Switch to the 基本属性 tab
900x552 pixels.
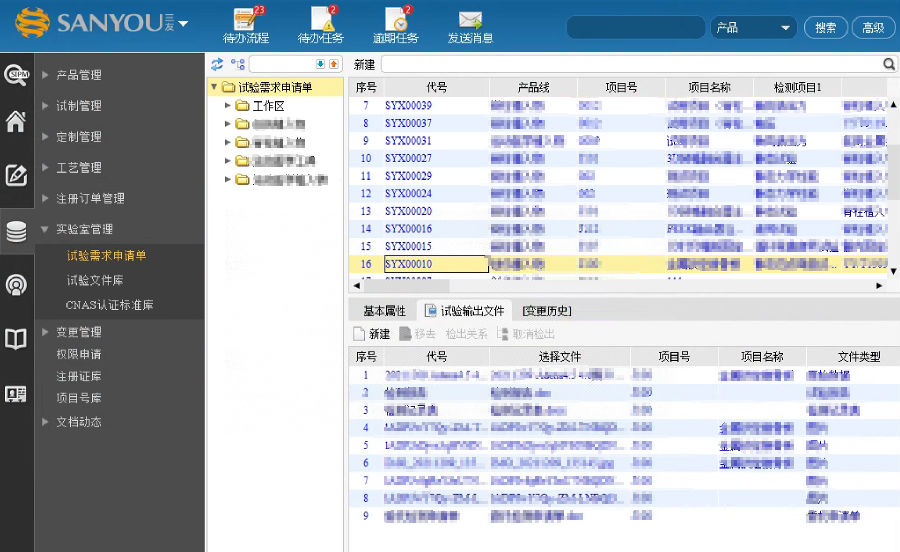pyautogui.click(x=384, y=310)
